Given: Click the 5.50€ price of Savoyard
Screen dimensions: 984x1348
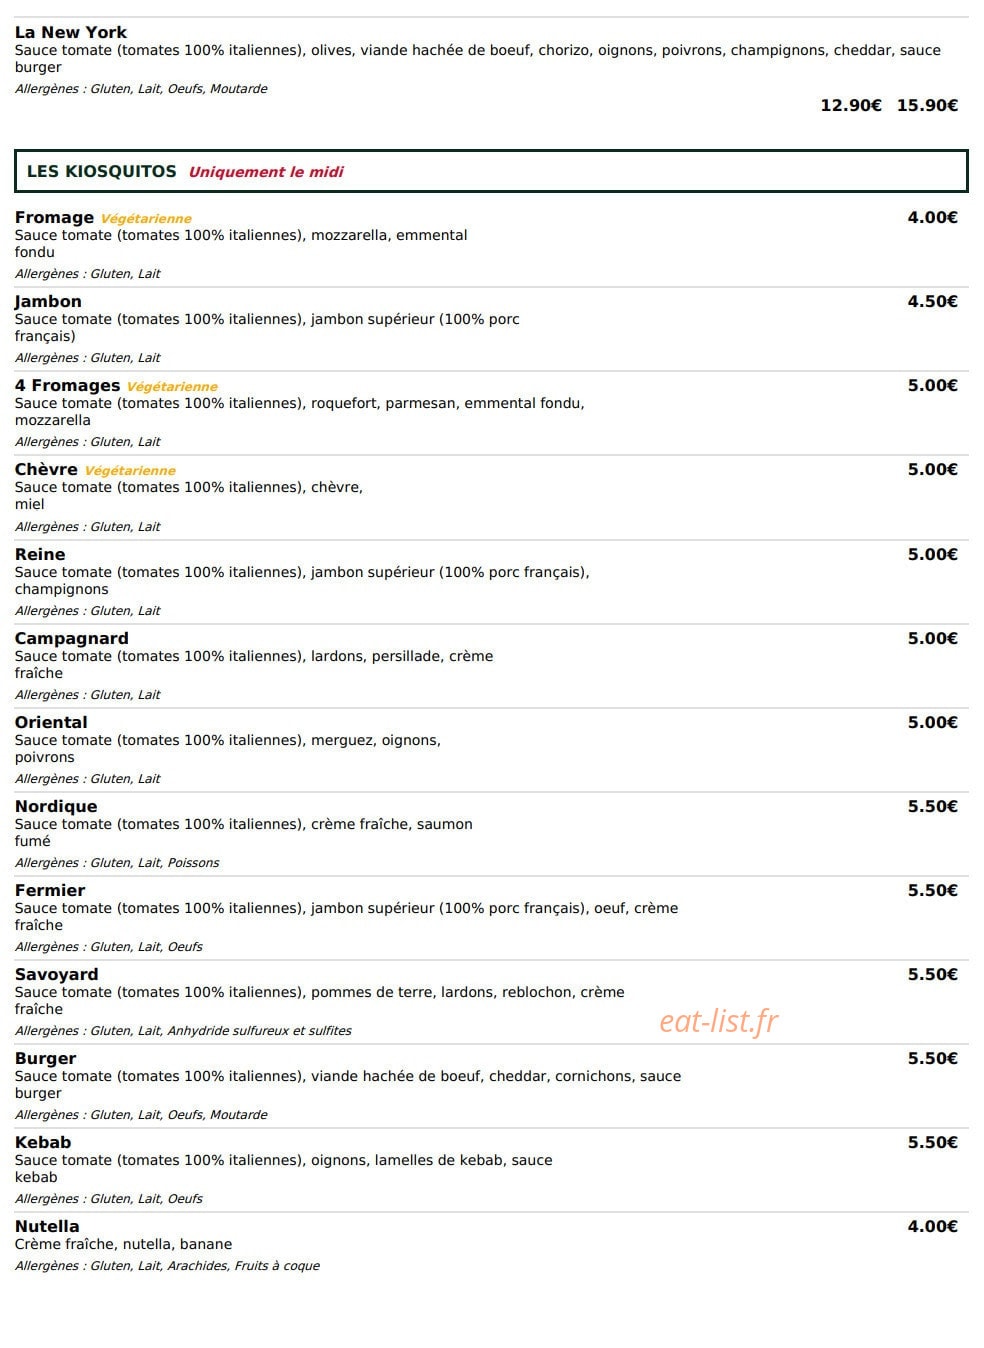Looking at the screenshot, I should [932, 974].
